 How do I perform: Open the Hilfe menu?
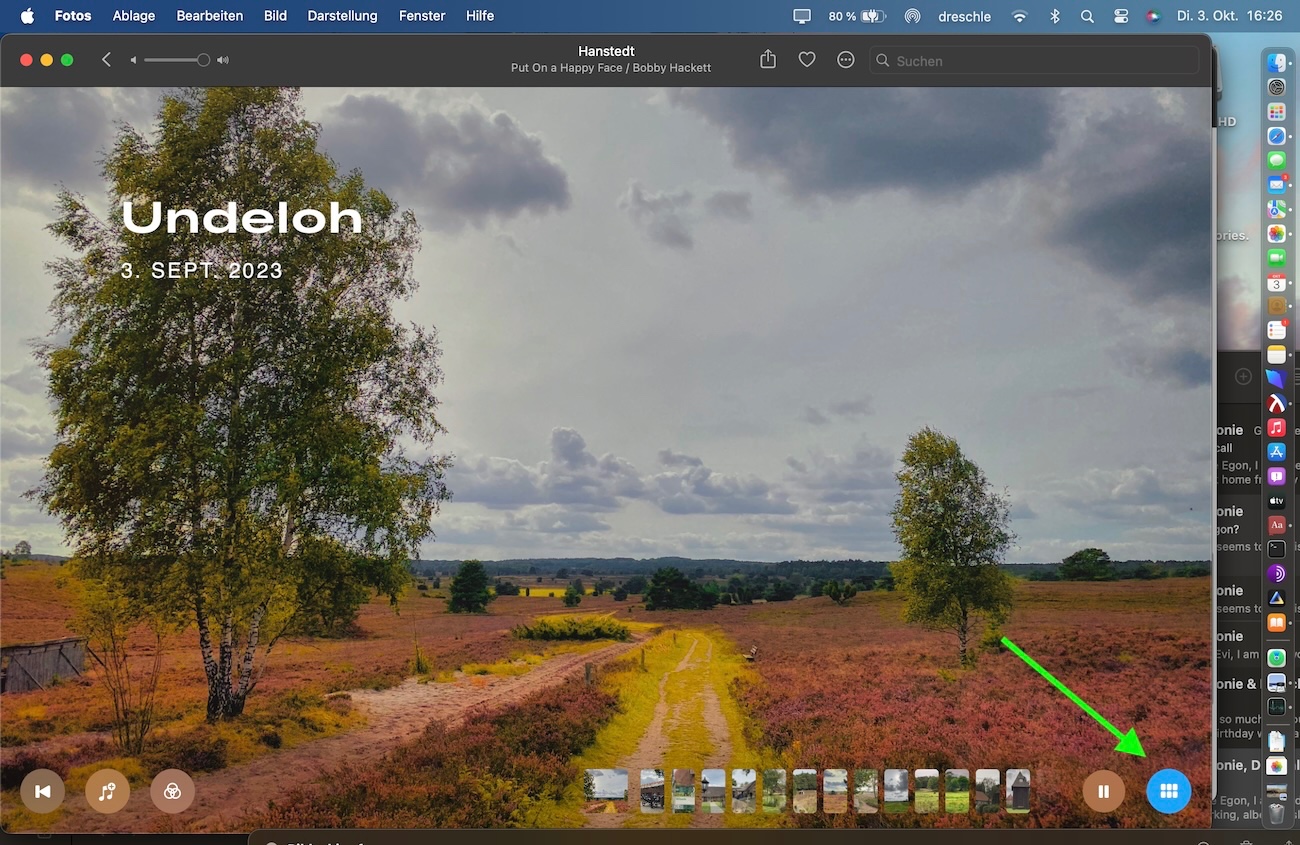point(480,16)
